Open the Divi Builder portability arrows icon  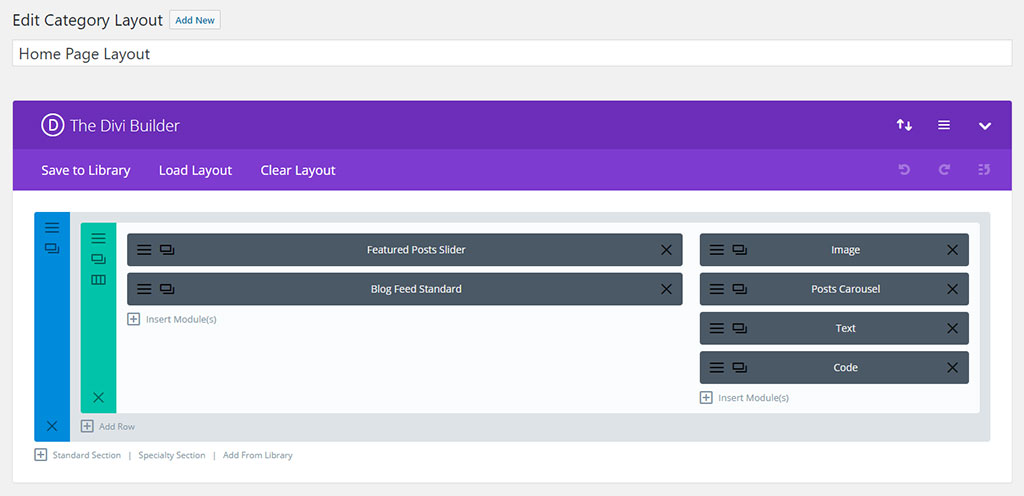[904, 125]
